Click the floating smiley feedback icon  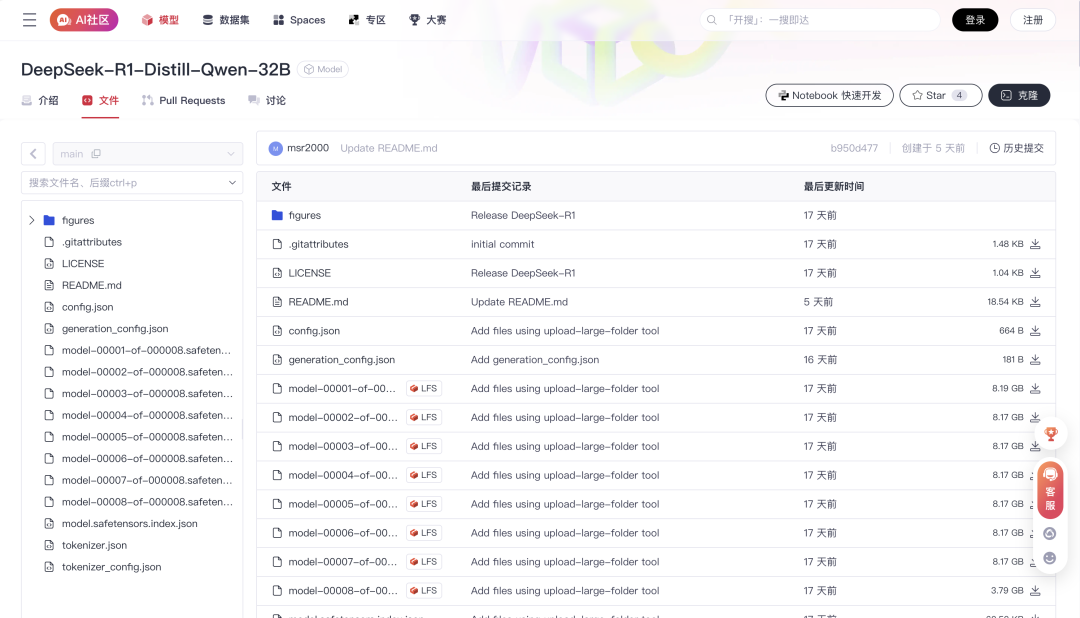tap(1050, 558)
